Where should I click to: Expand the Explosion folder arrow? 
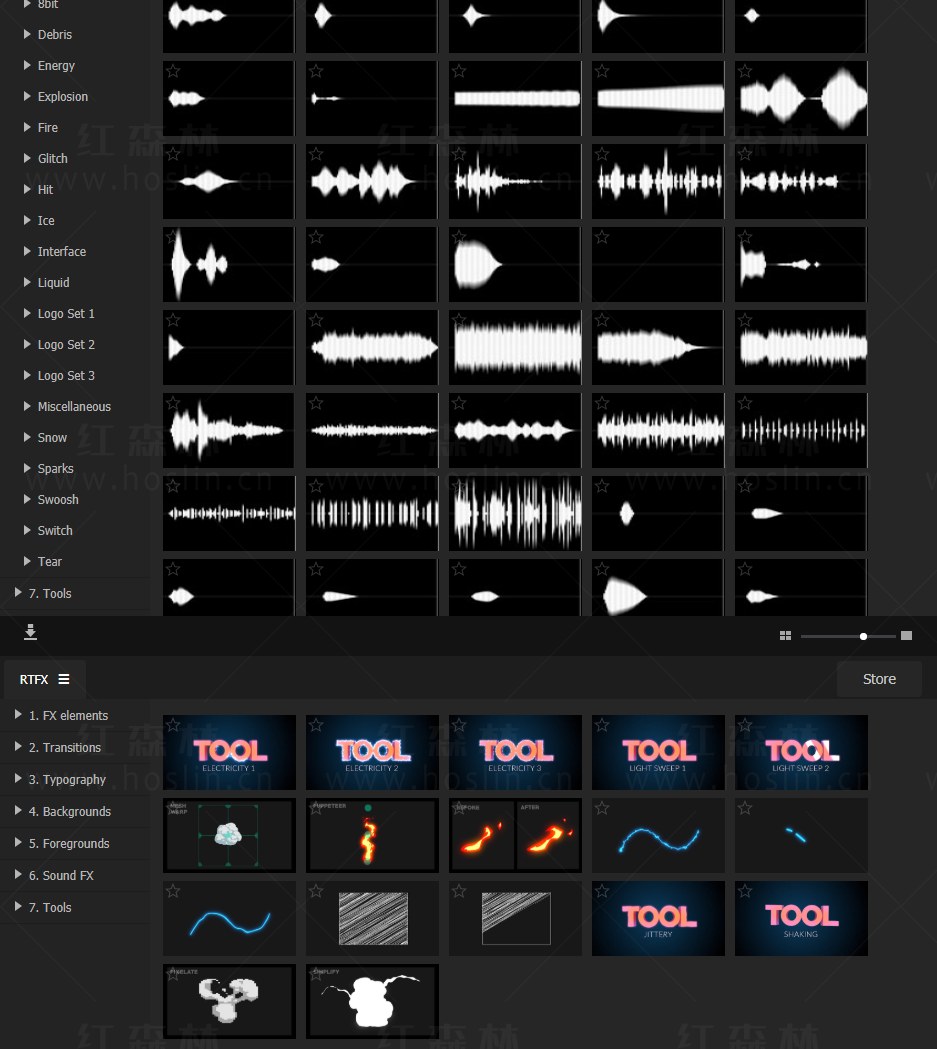(x=27, y=96)
